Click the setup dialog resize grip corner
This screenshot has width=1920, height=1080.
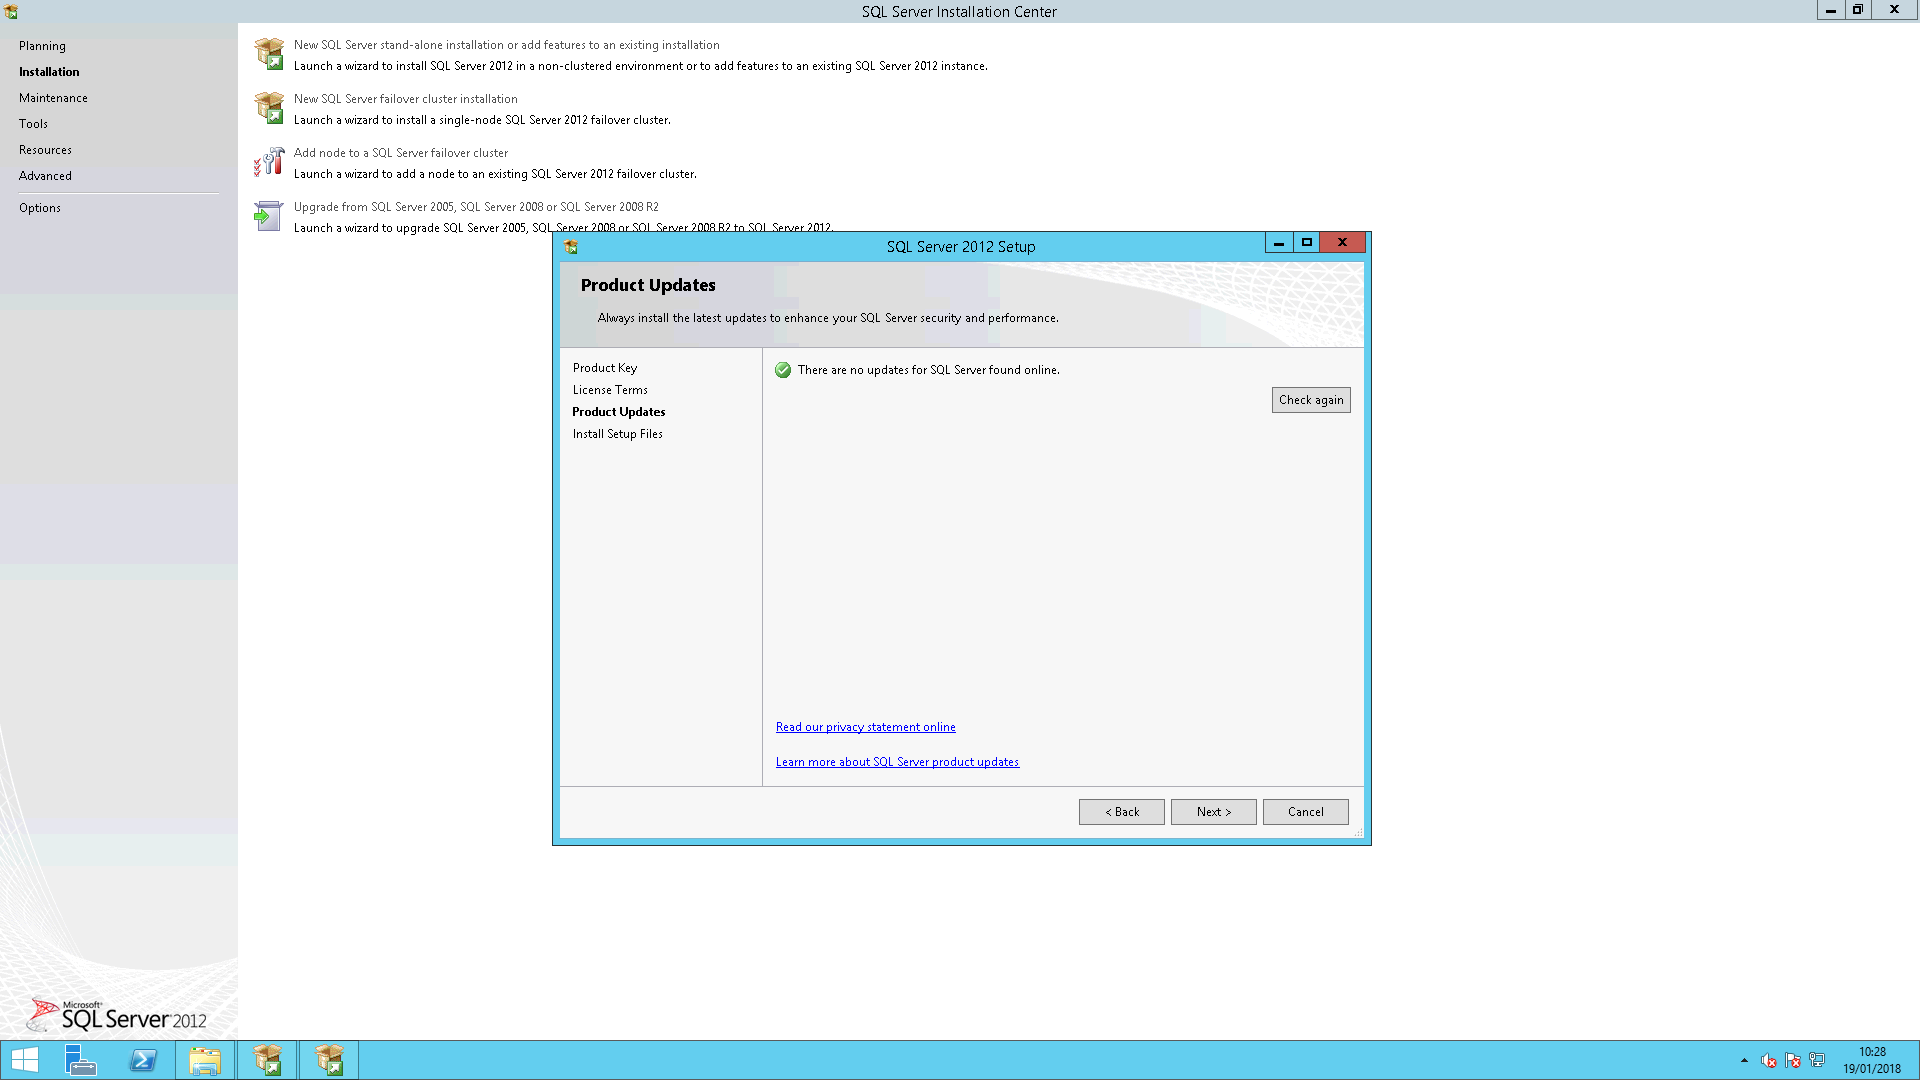click(x=1358, y=833)
